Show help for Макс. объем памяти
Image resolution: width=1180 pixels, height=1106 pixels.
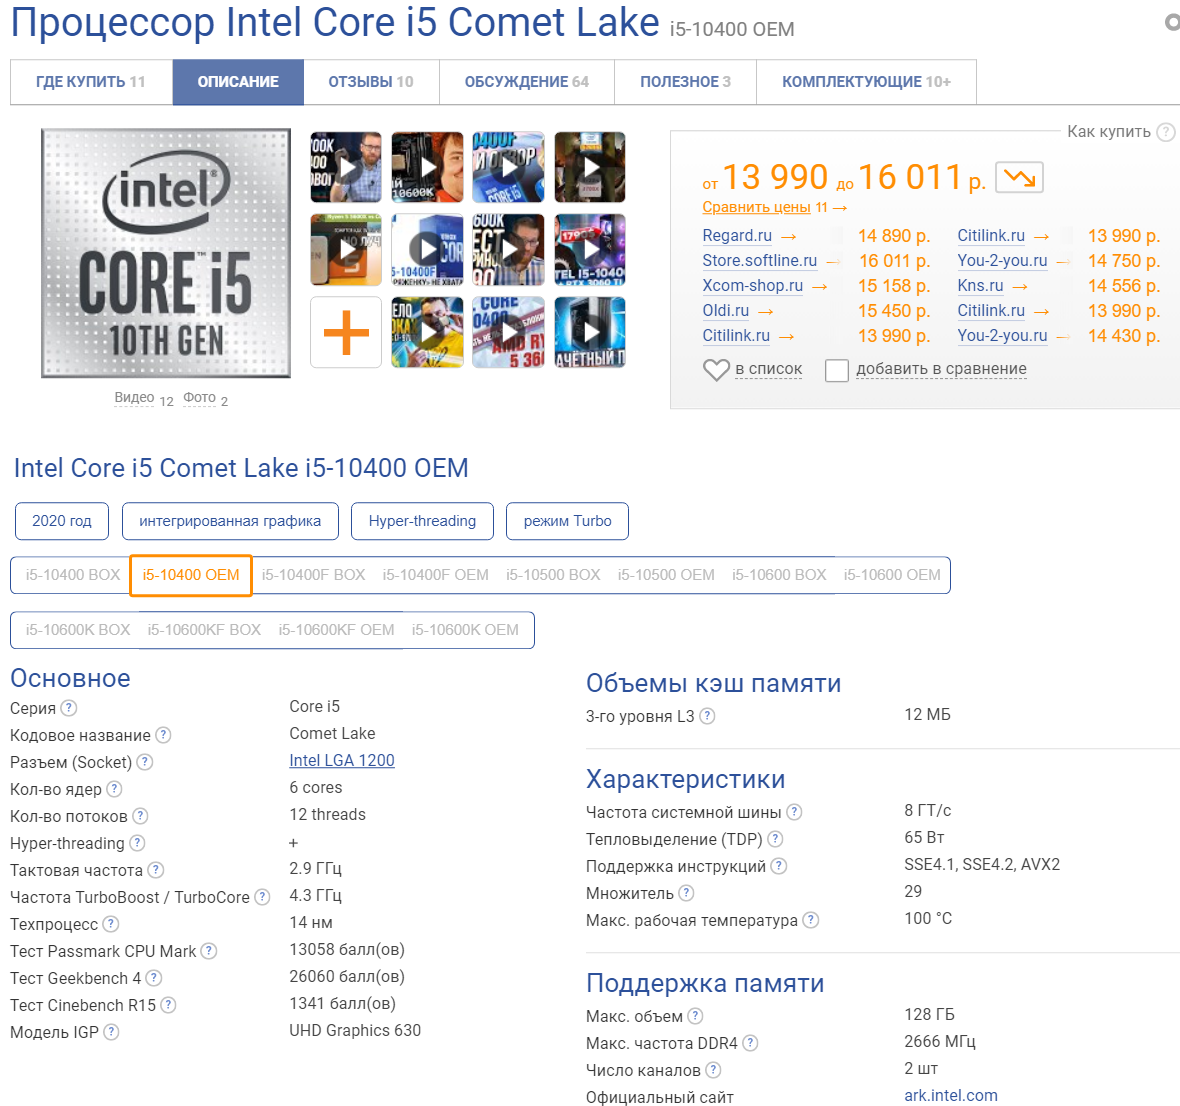(695, 1016)
